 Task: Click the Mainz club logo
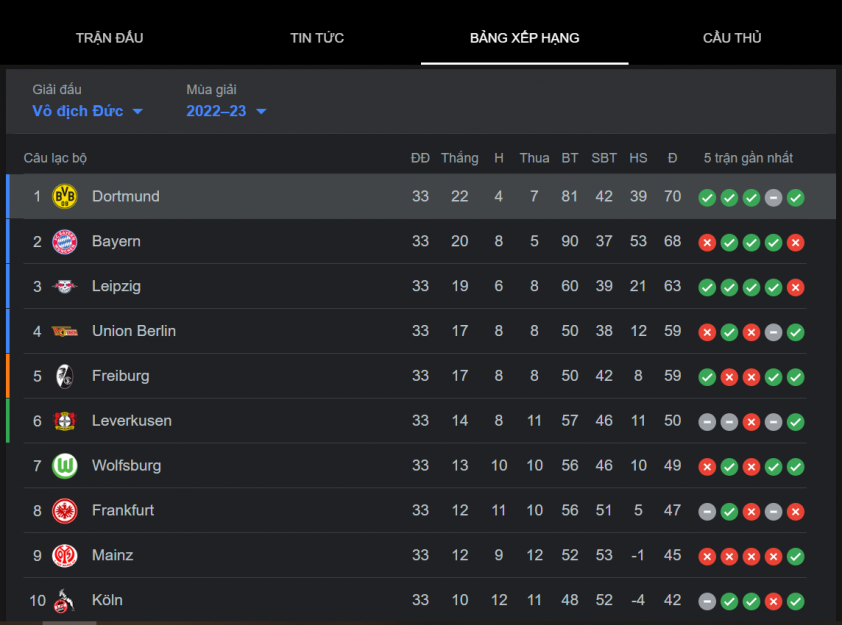64,556
